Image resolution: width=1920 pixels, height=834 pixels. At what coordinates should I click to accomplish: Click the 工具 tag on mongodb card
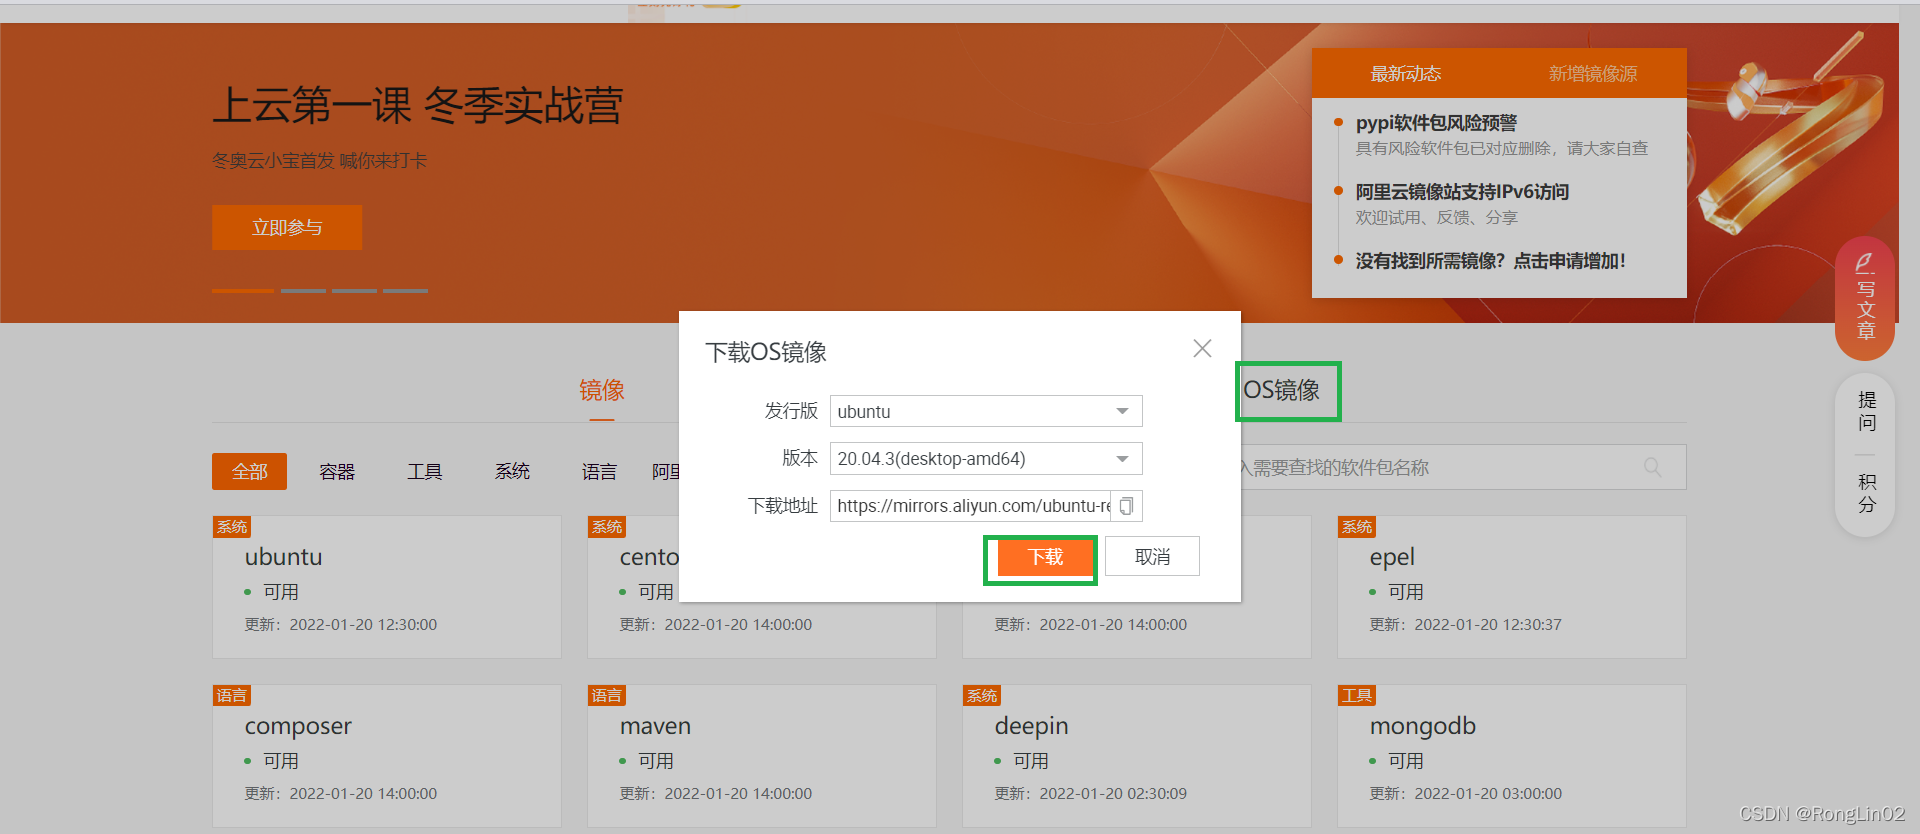(1357, 696)
